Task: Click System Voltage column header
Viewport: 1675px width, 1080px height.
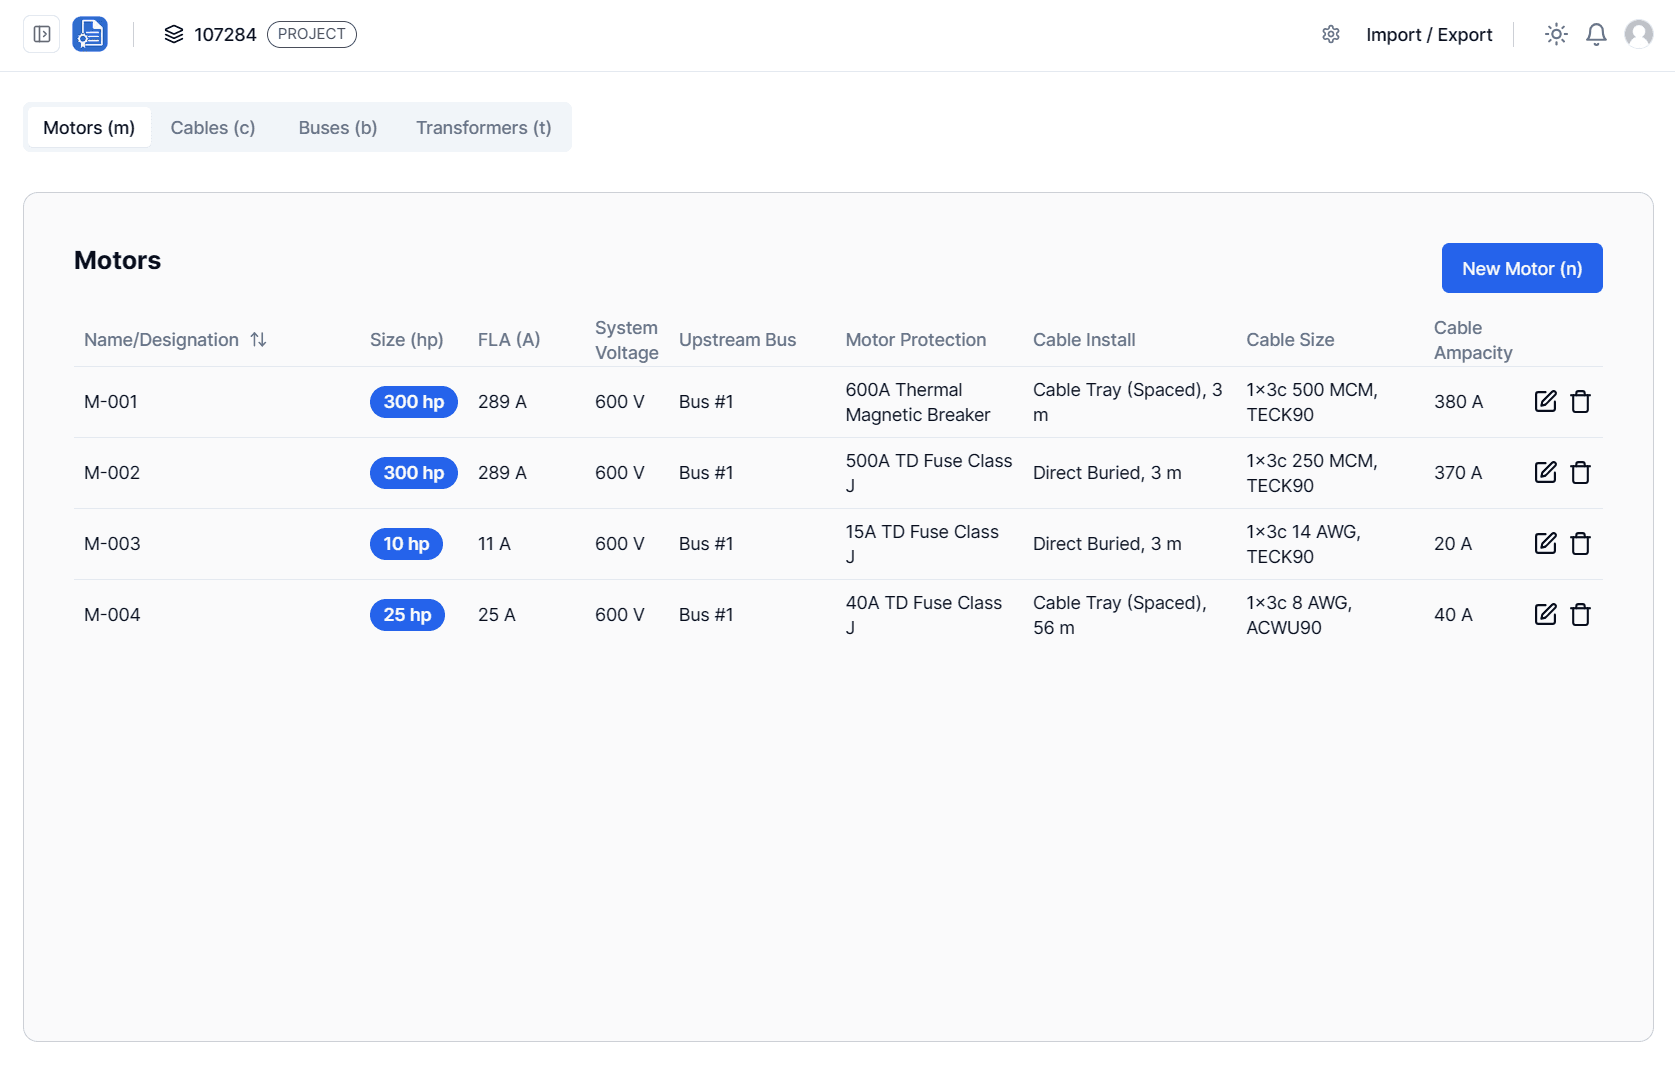Action: (x=627, y=340)
